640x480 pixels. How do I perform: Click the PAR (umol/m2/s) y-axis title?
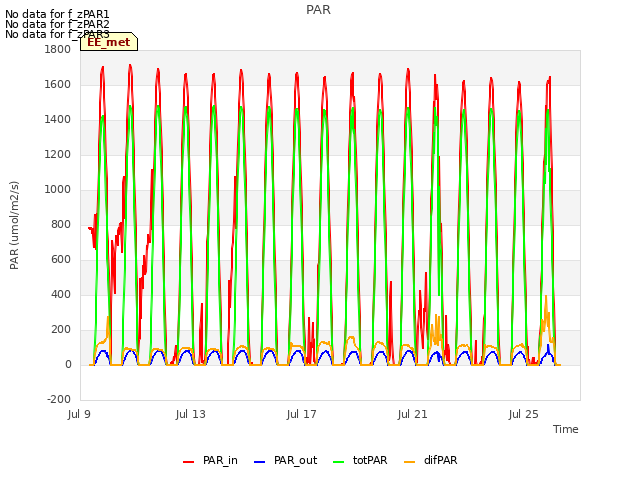click(x=14, y=225)
